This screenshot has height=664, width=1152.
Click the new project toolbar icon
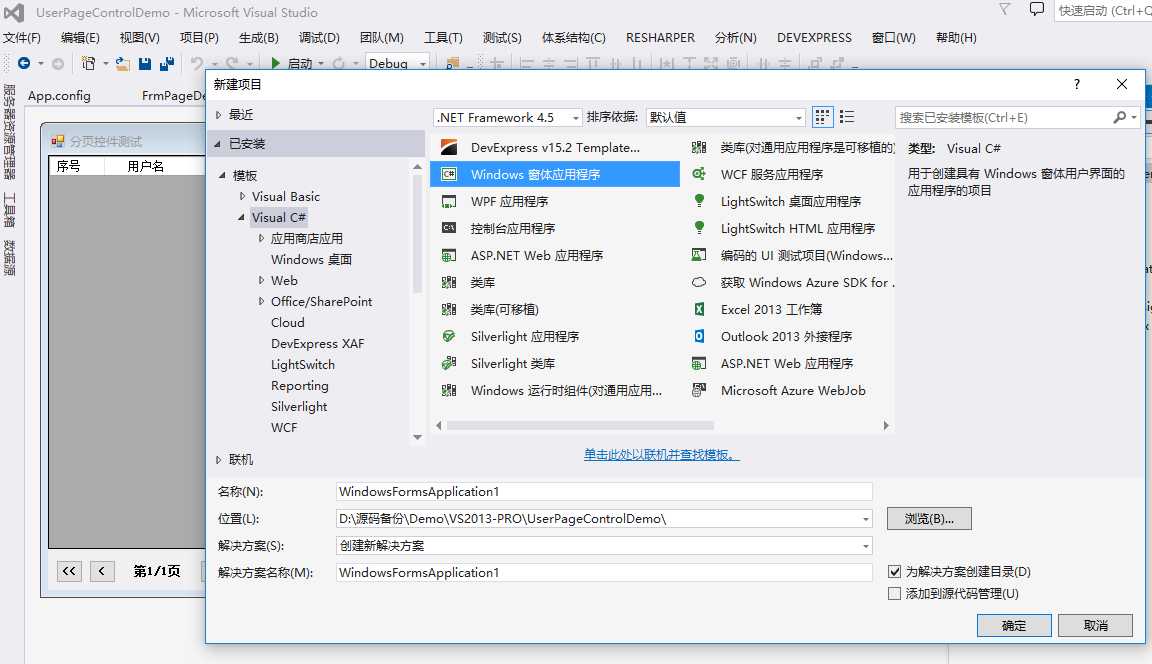[88, 64]
